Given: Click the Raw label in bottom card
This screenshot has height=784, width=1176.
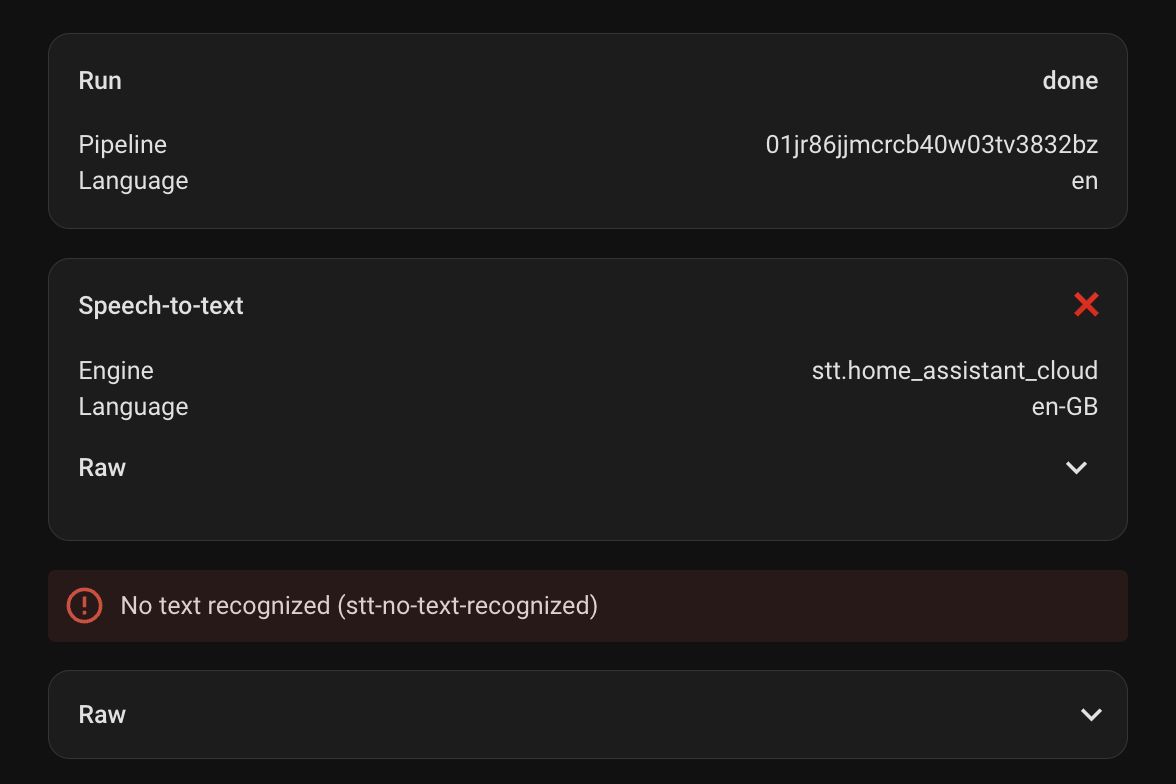Looking at the screenshot, I should [x=102, y=714].
